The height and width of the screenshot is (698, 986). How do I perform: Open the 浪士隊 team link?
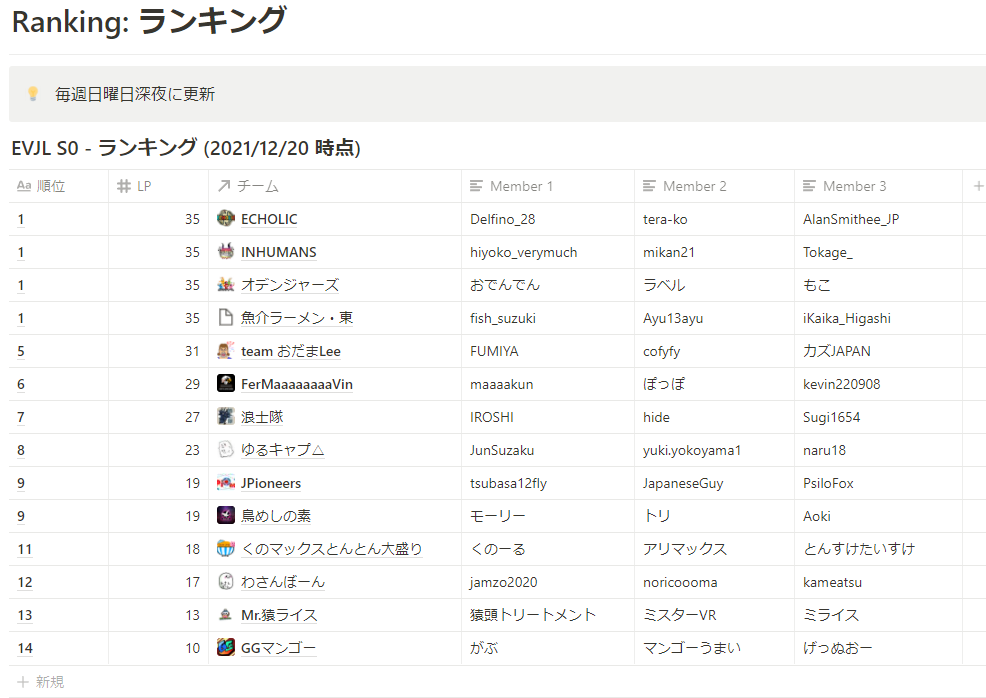[x=262, y=416]
